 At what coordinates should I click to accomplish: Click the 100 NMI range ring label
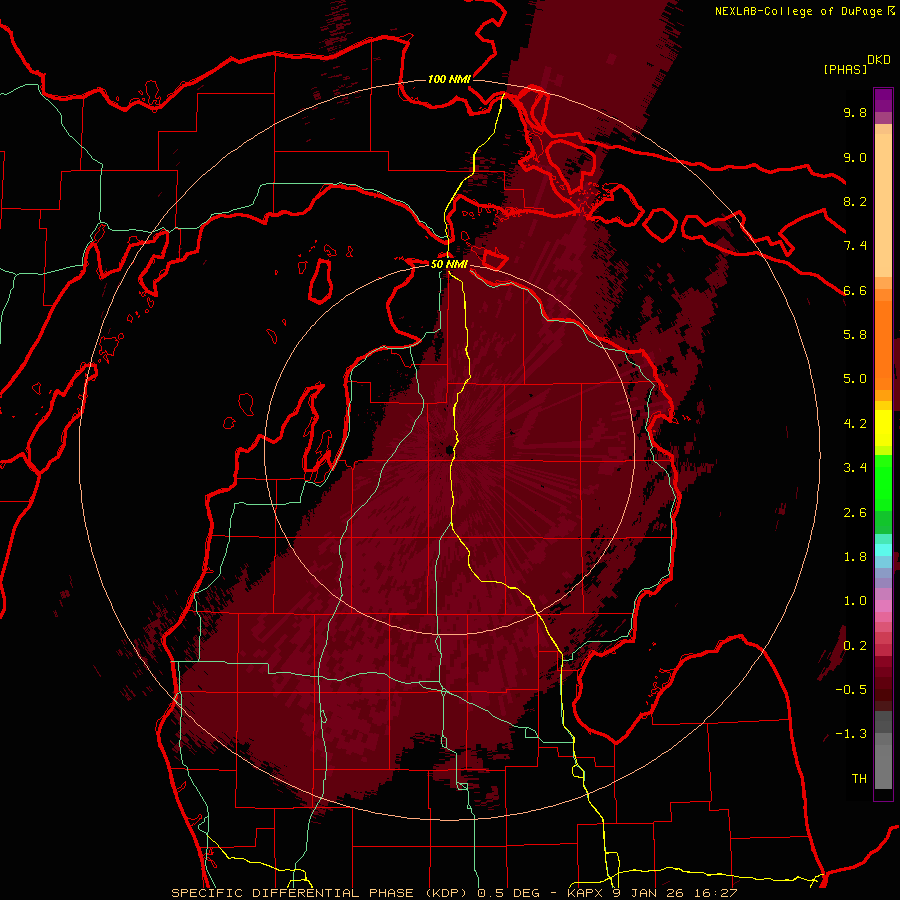pyautogui.click(x=449, y=79)
